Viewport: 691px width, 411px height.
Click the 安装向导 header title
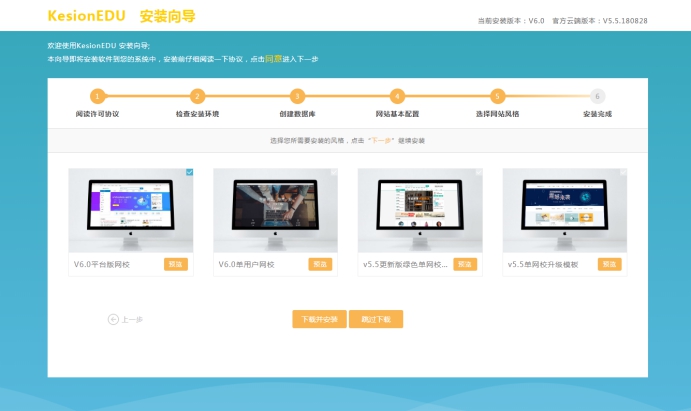[x=167, y=16]
